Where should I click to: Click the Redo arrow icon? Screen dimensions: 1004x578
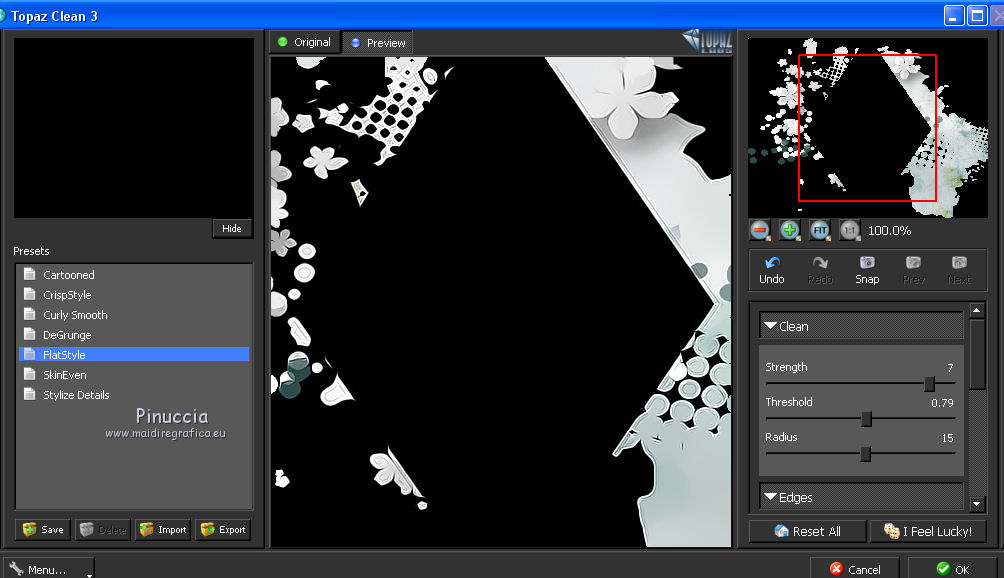coord(820,262)
